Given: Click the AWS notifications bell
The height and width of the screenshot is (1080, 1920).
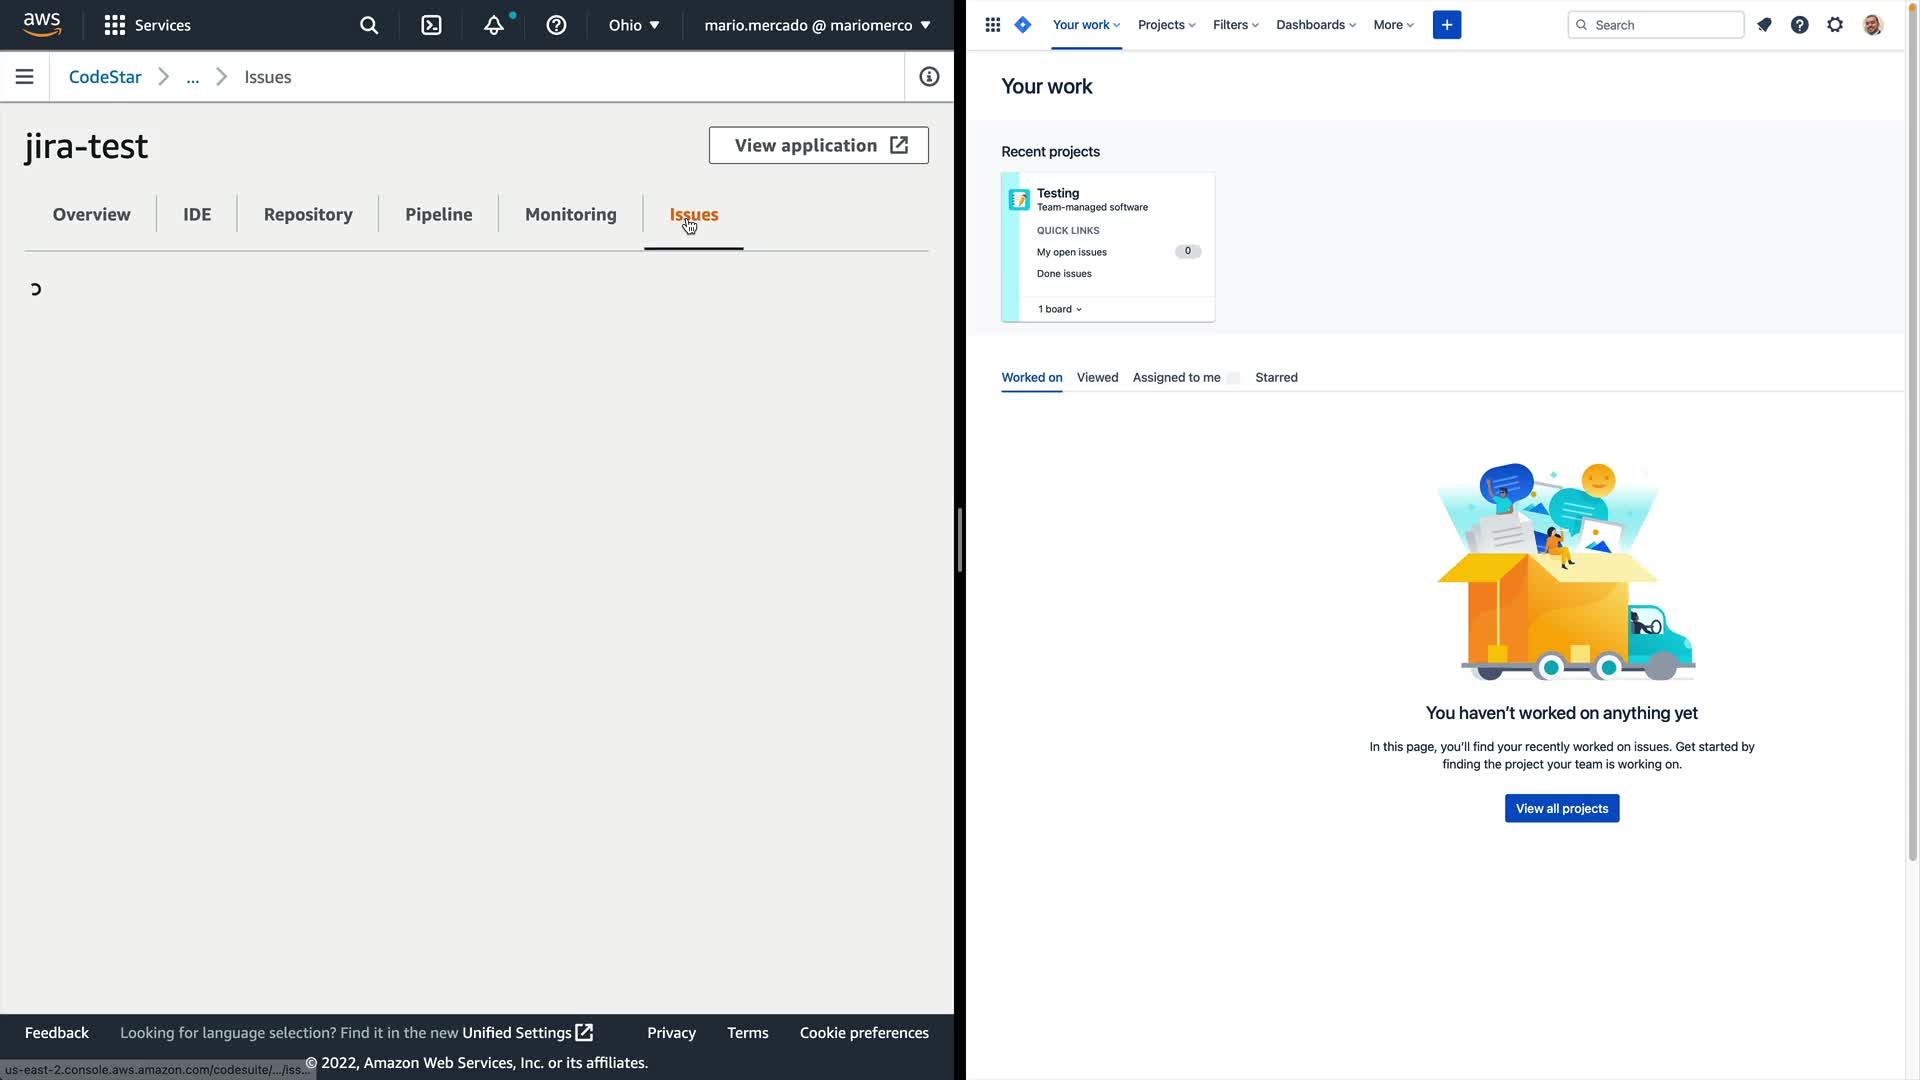Looking at the screenshot, I should pyautogui.click(x=494, y=25).
